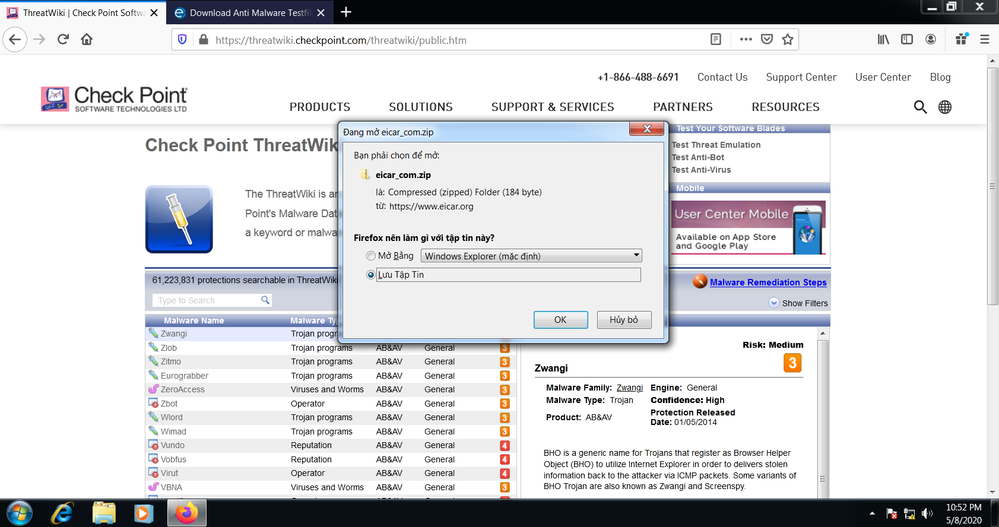The height and width of the screenshot is (527, 999).
Task: Click OK in the download dialog
Action: click(x=560, y=320)
